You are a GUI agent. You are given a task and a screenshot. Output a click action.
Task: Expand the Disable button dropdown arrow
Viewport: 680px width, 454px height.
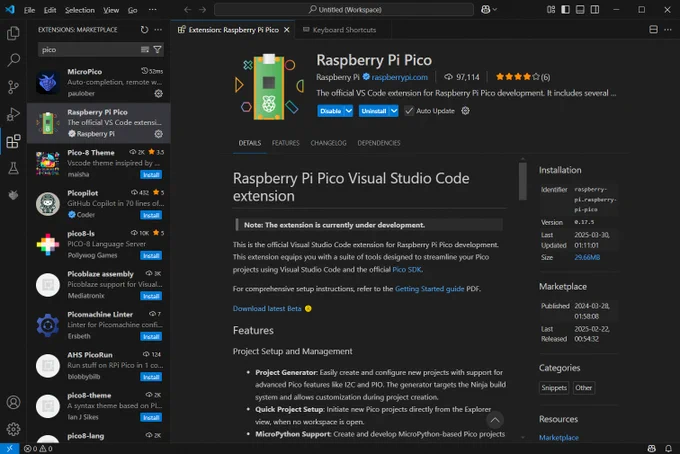tap(349, 111)
